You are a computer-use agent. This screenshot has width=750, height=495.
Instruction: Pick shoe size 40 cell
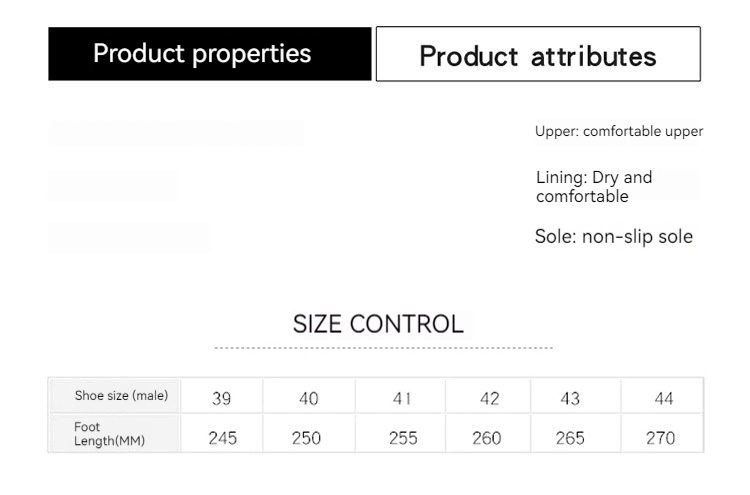pos(309,398)
